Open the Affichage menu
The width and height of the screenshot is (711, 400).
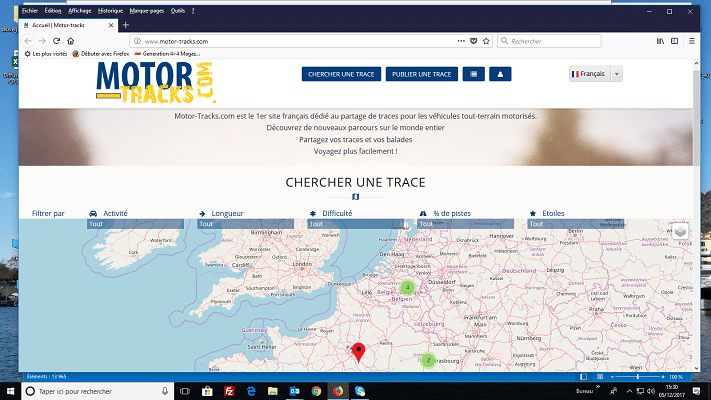point(80,9)
